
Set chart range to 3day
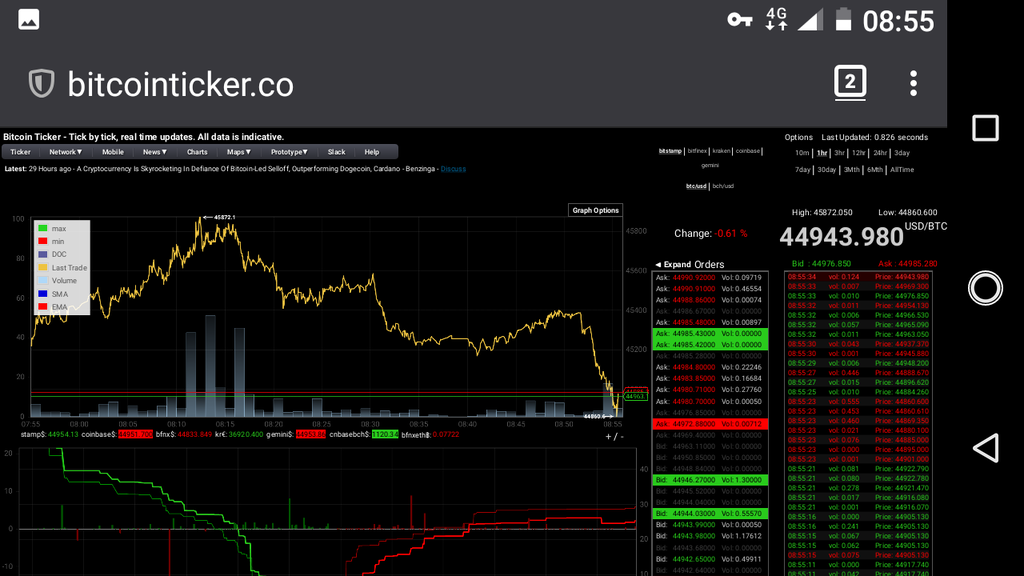(x=902, y=153)
